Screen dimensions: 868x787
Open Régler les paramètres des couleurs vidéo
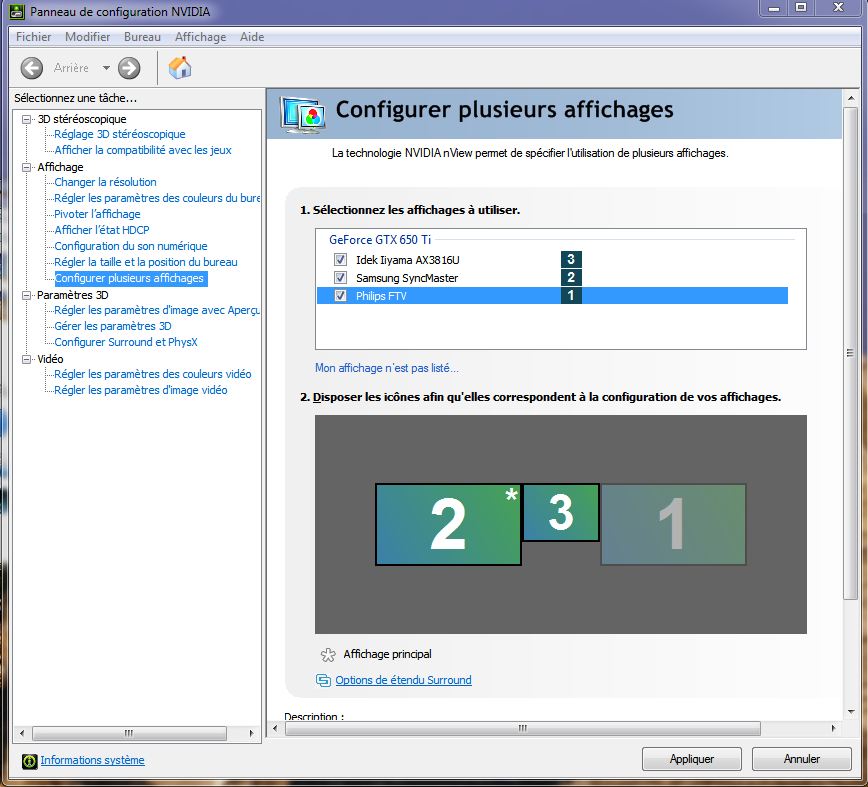coord(153,374)
